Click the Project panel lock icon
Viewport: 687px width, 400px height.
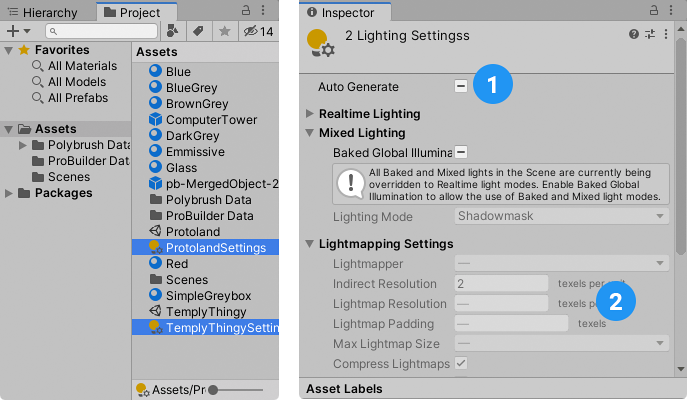[246, 10]
